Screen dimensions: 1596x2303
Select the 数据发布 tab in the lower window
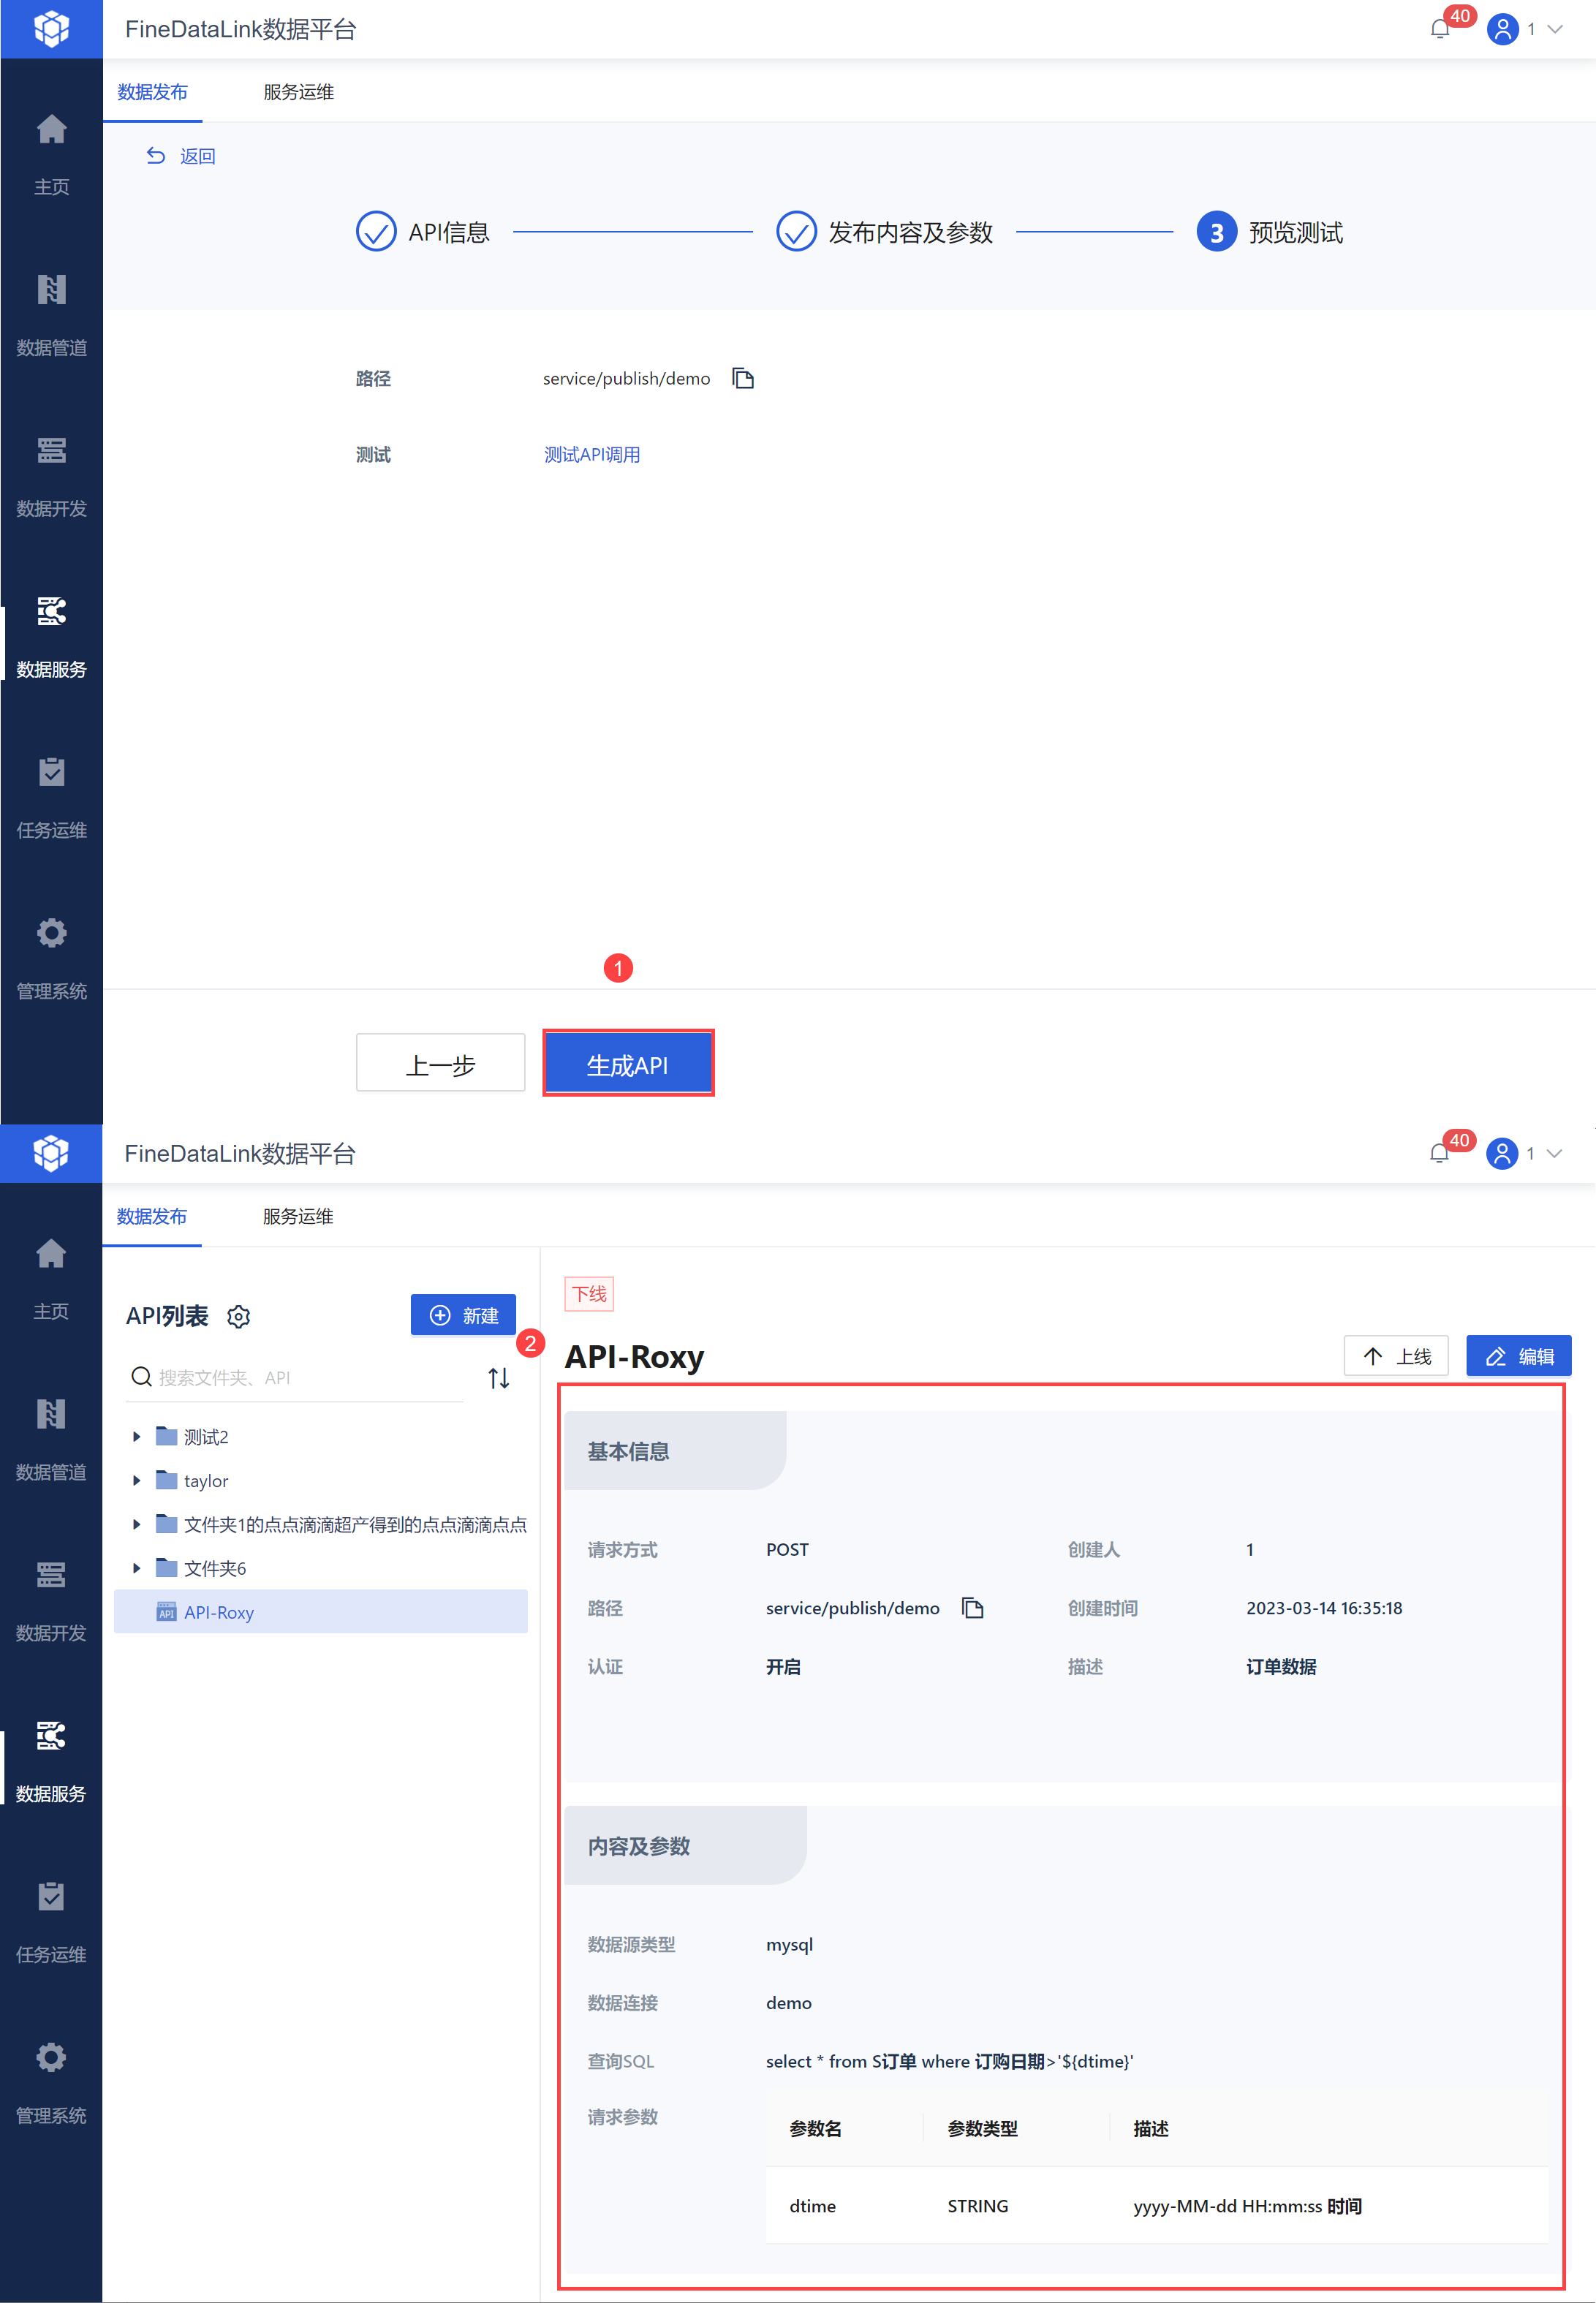[152, 1216]
